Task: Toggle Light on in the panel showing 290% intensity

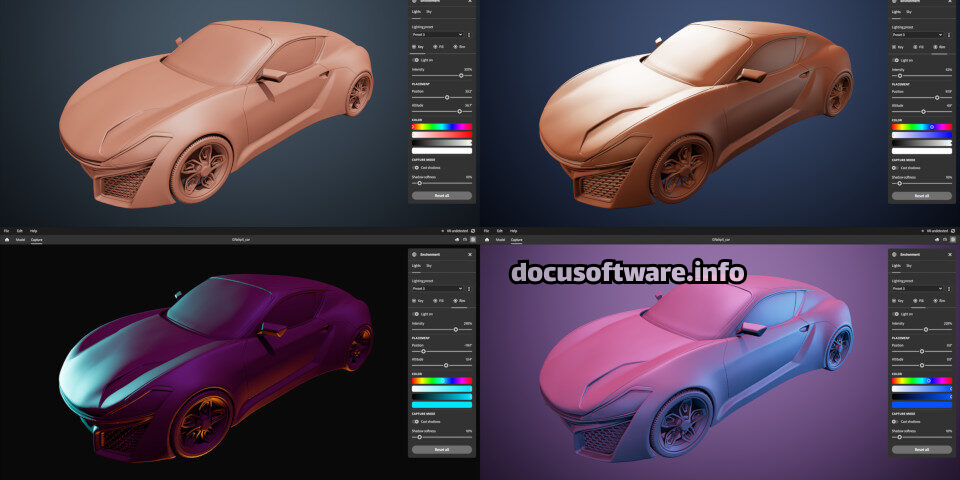Action: 416,314
